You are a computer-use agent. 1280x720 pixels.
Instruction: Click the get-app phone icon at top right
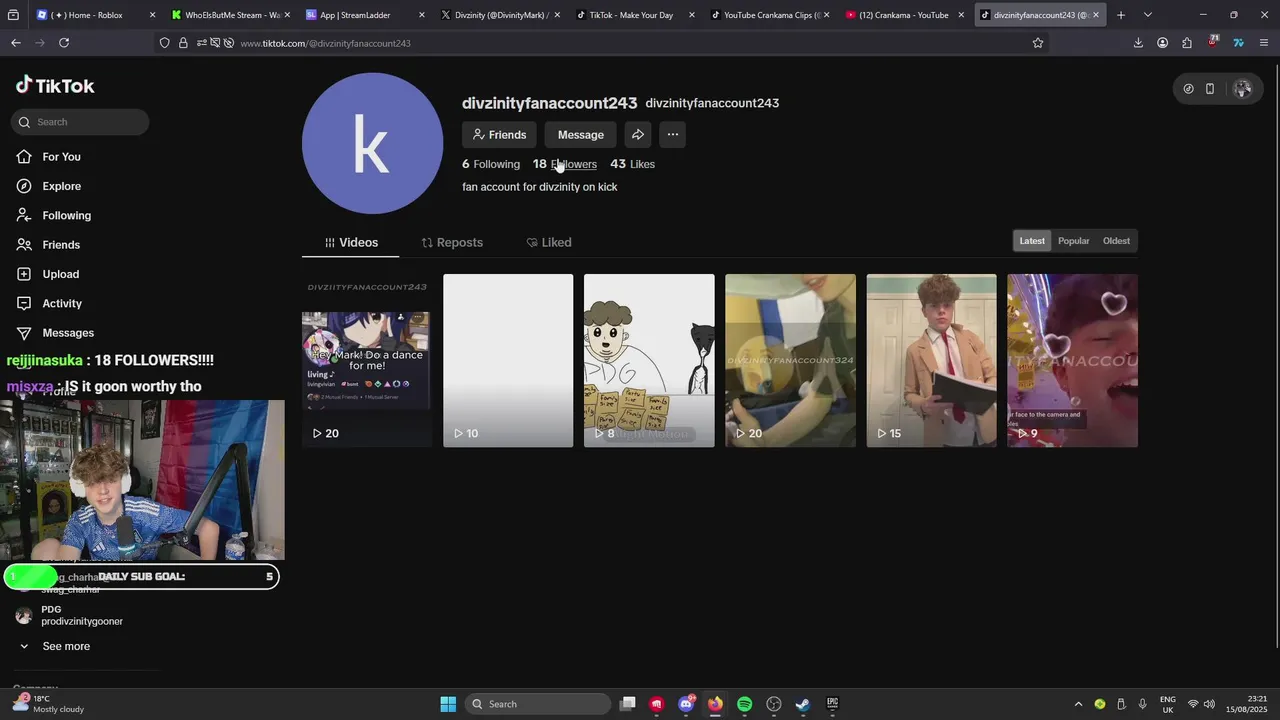pyautogui.click(x=1210, y=89)
